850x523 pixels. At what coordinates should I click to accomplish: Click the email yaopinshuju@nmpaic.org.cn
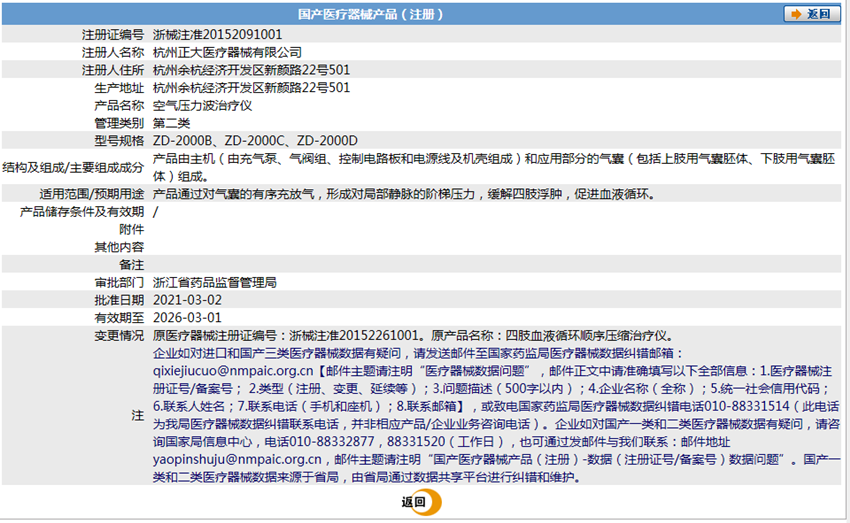[x=237, y=460]
